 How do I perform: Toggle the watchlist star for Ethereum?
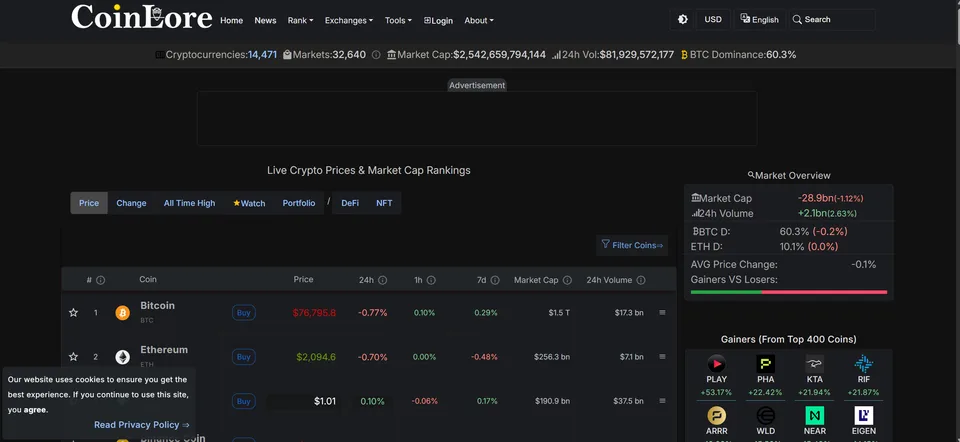(73, 357)
